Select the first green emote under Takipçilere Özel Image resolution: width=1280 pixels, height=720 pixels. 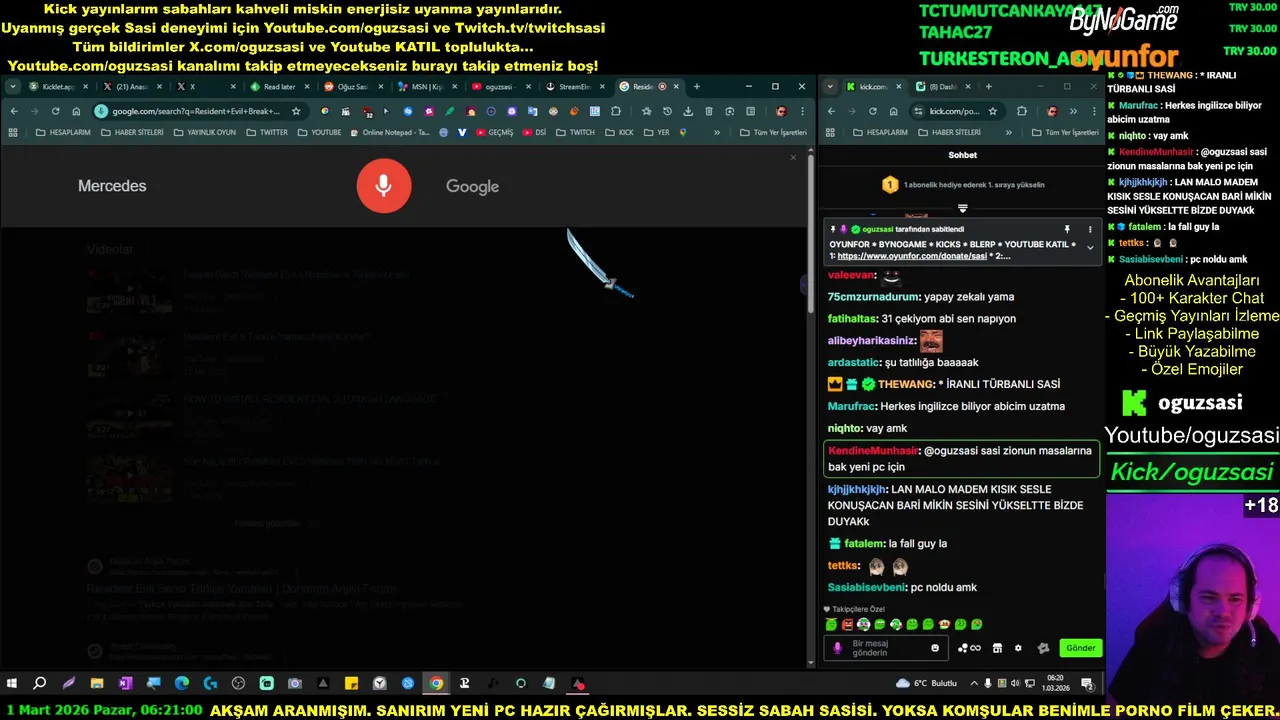click(831, 625)
